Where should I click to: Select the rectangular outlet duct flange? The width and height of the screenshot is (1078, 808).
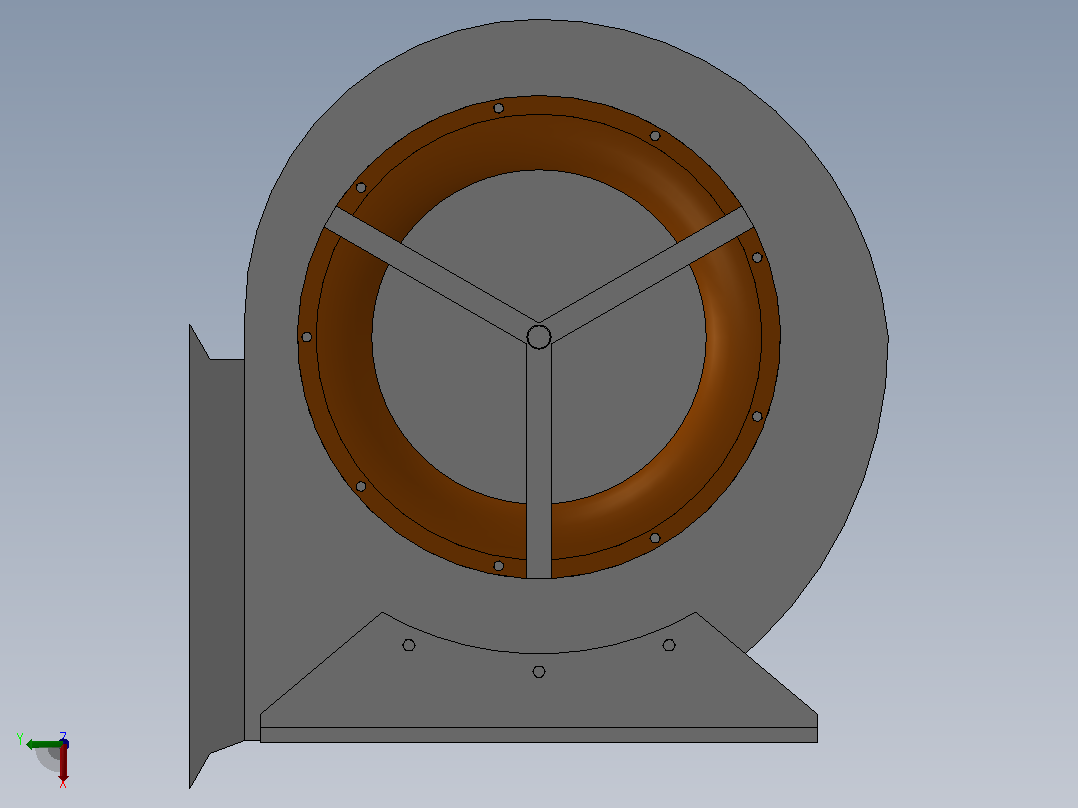(x=217, y=556)
